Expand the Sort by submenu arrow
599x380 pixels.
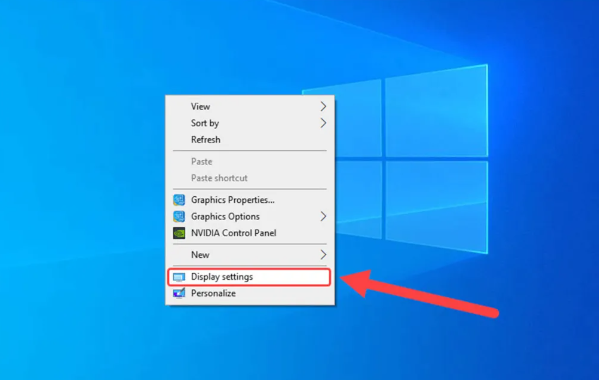point(323,123)
